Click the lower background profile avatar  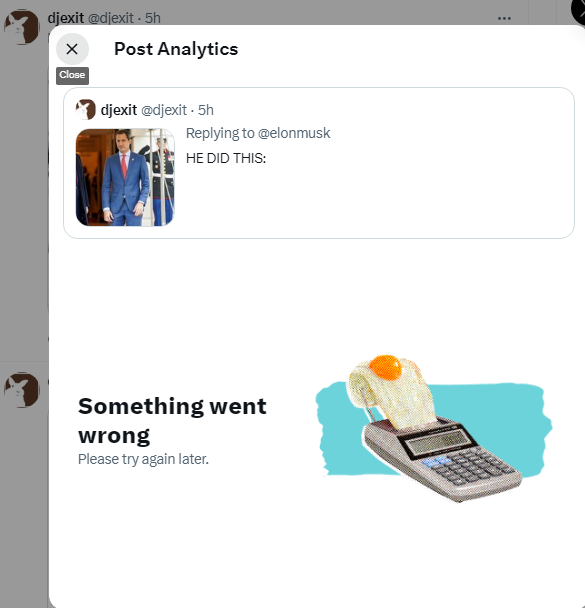tap(22, 390)
